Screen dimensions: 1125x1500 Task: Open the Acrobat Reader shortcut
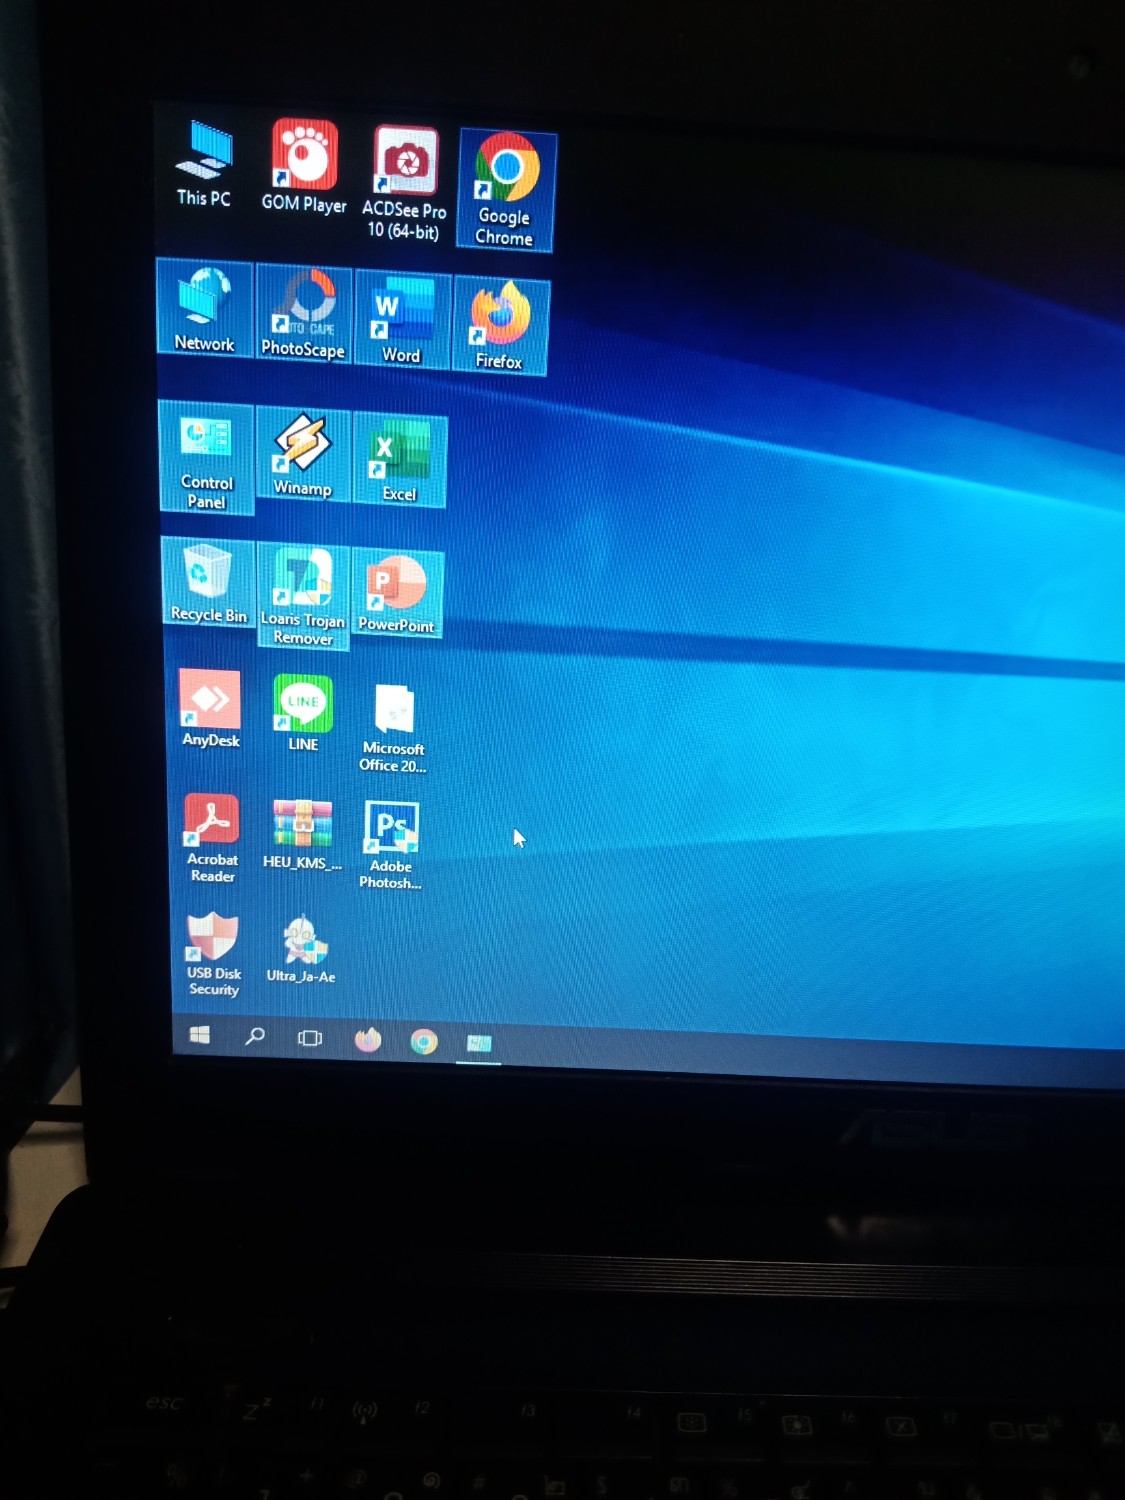(212, 839)
